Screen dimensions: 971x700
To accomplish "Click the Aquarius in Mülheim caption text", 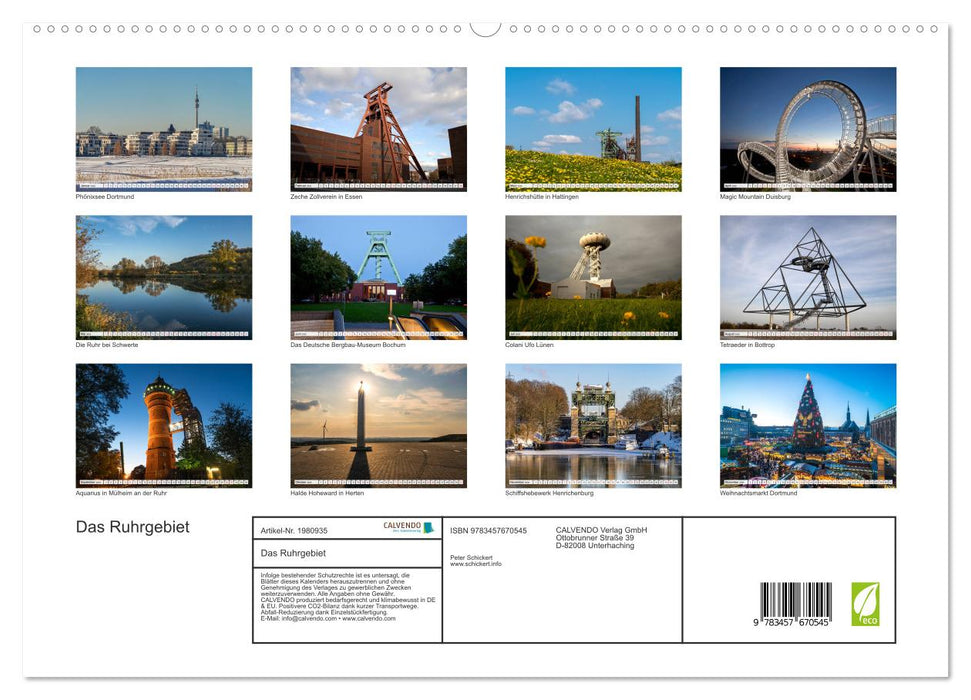I will (x=122, y=492).
